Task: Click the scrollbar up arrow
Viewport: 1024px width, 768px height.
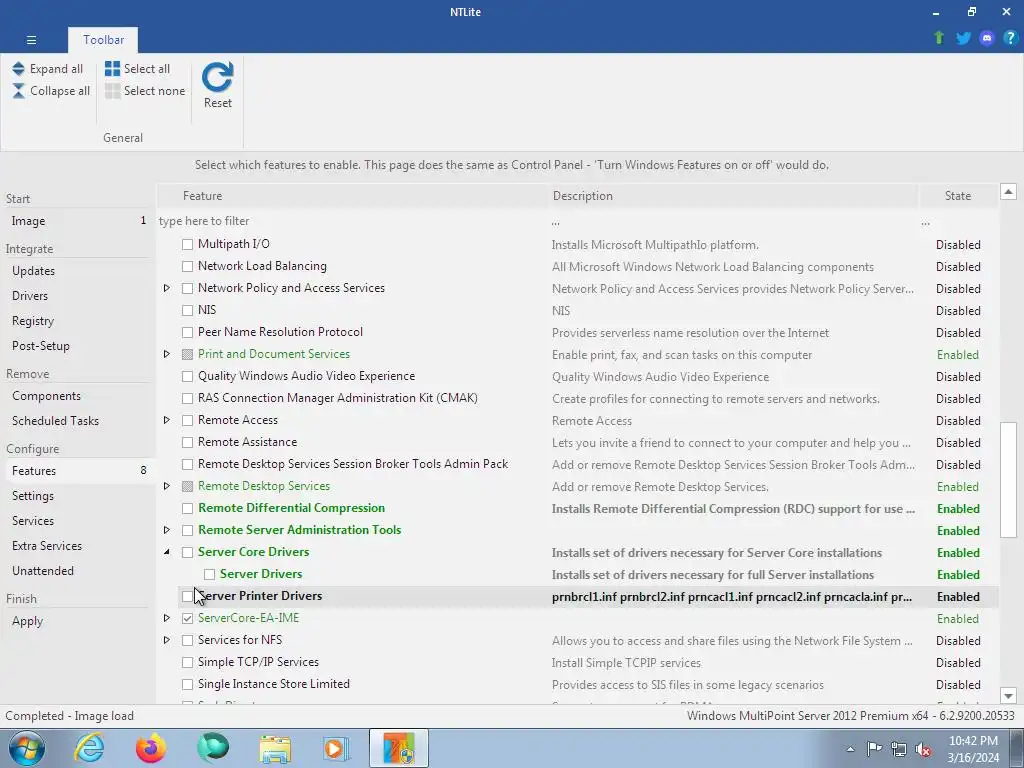Action: [1008, 191]
